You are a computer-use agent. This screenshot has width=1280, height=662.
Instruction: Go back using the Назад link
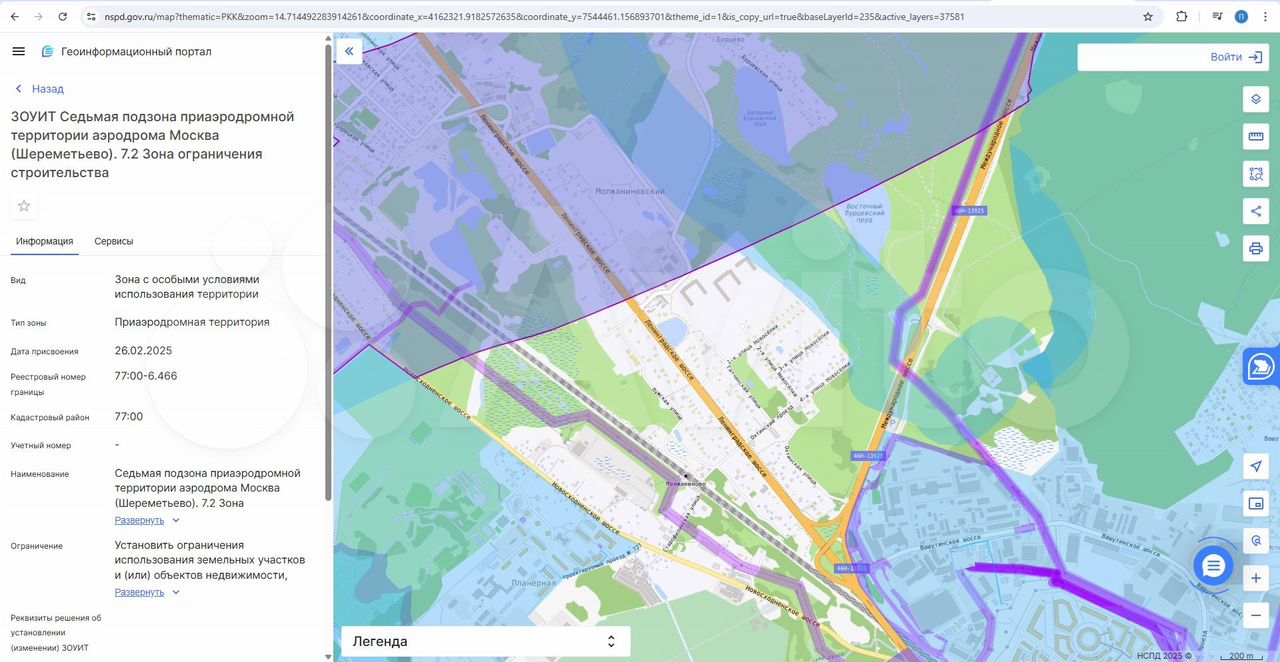[39, 89]
